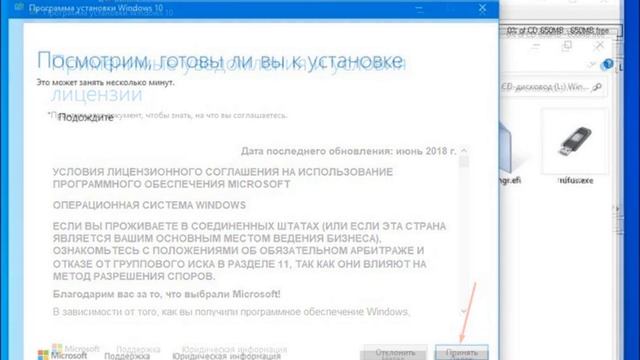Click the Microsoft logo in setup footer
640x360 pixels.
pyautogui.click(x=62, y=355)
